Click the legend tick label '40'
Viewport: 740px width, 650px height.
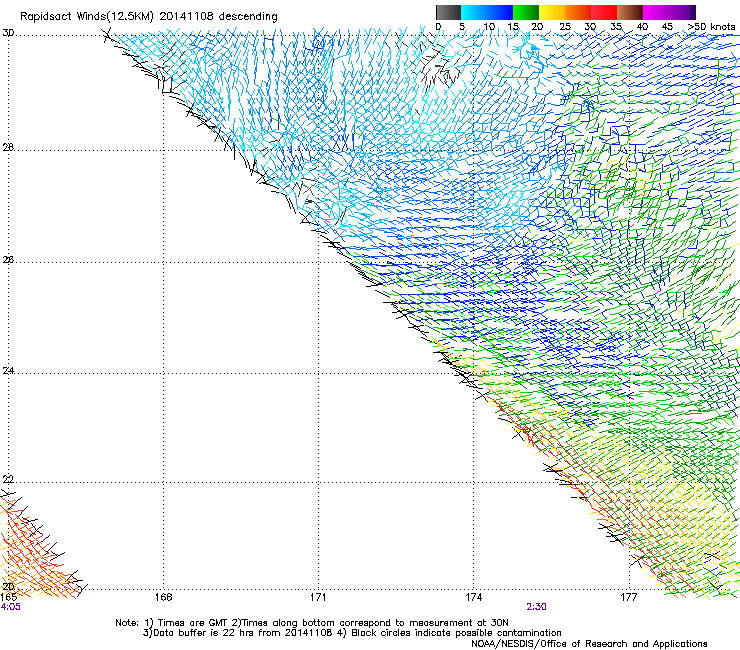pyautogui.click(x=642, y=26)
